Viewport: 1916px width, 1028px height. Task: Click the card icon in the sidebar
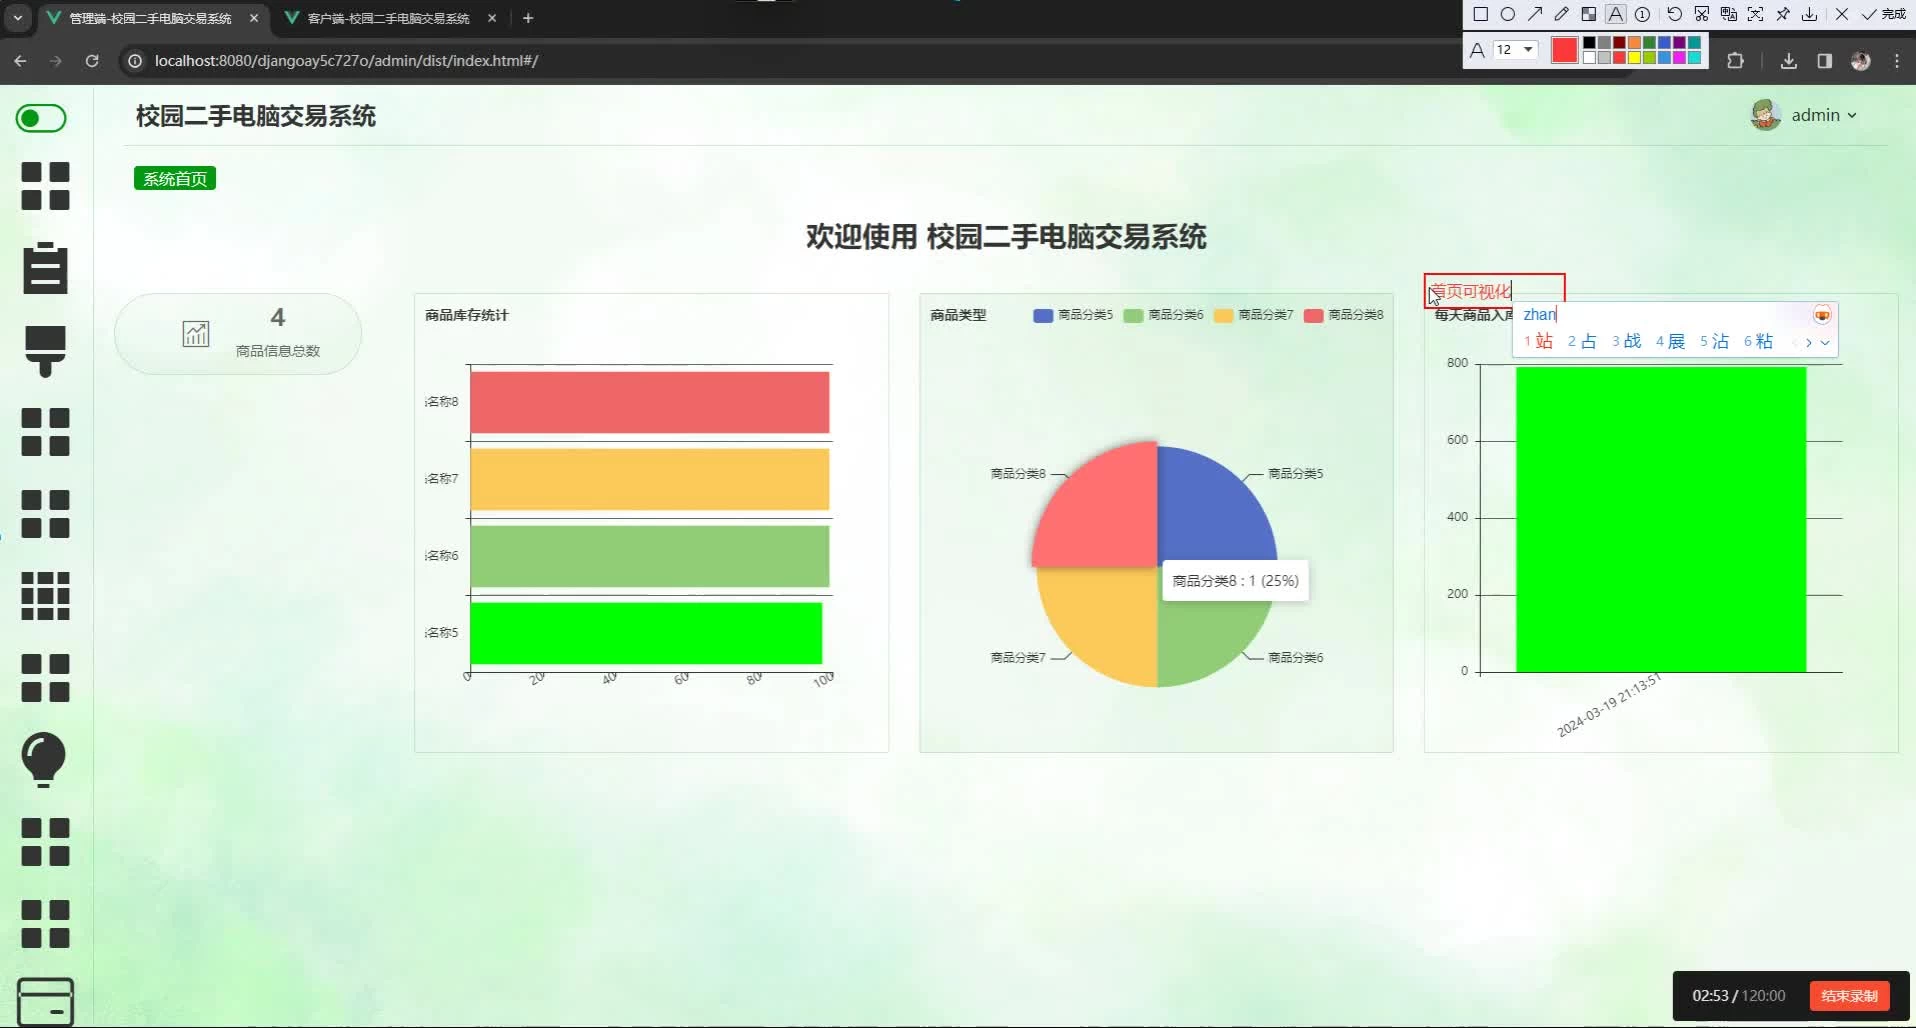click(46, 1002)
